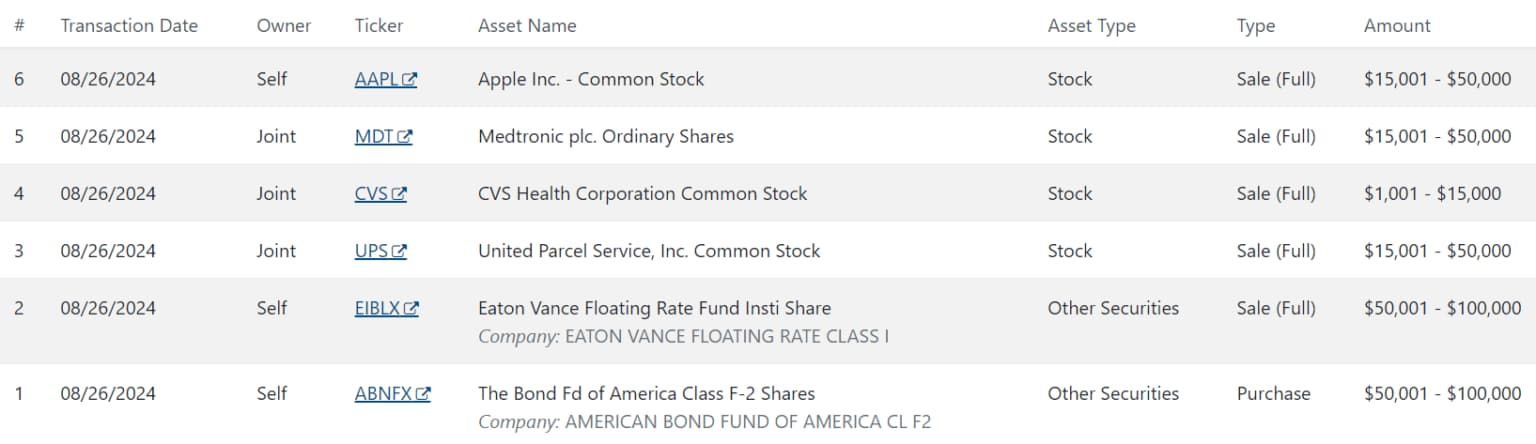Click the Asset Type column header
Viewport: 1536px width, 444px height.
point(1092,25)
